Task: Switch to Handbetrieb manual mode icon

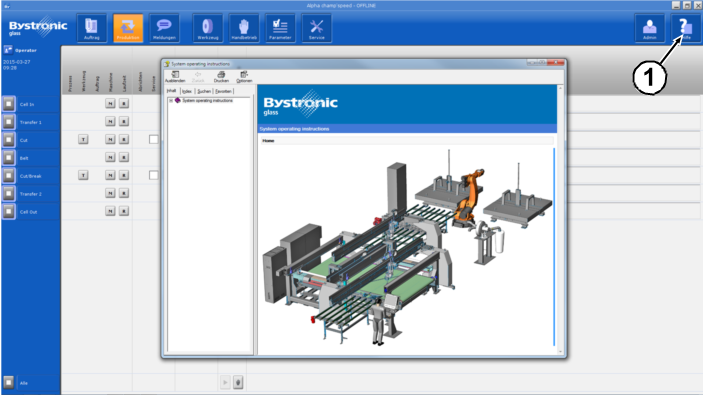Action: point(244,28)
